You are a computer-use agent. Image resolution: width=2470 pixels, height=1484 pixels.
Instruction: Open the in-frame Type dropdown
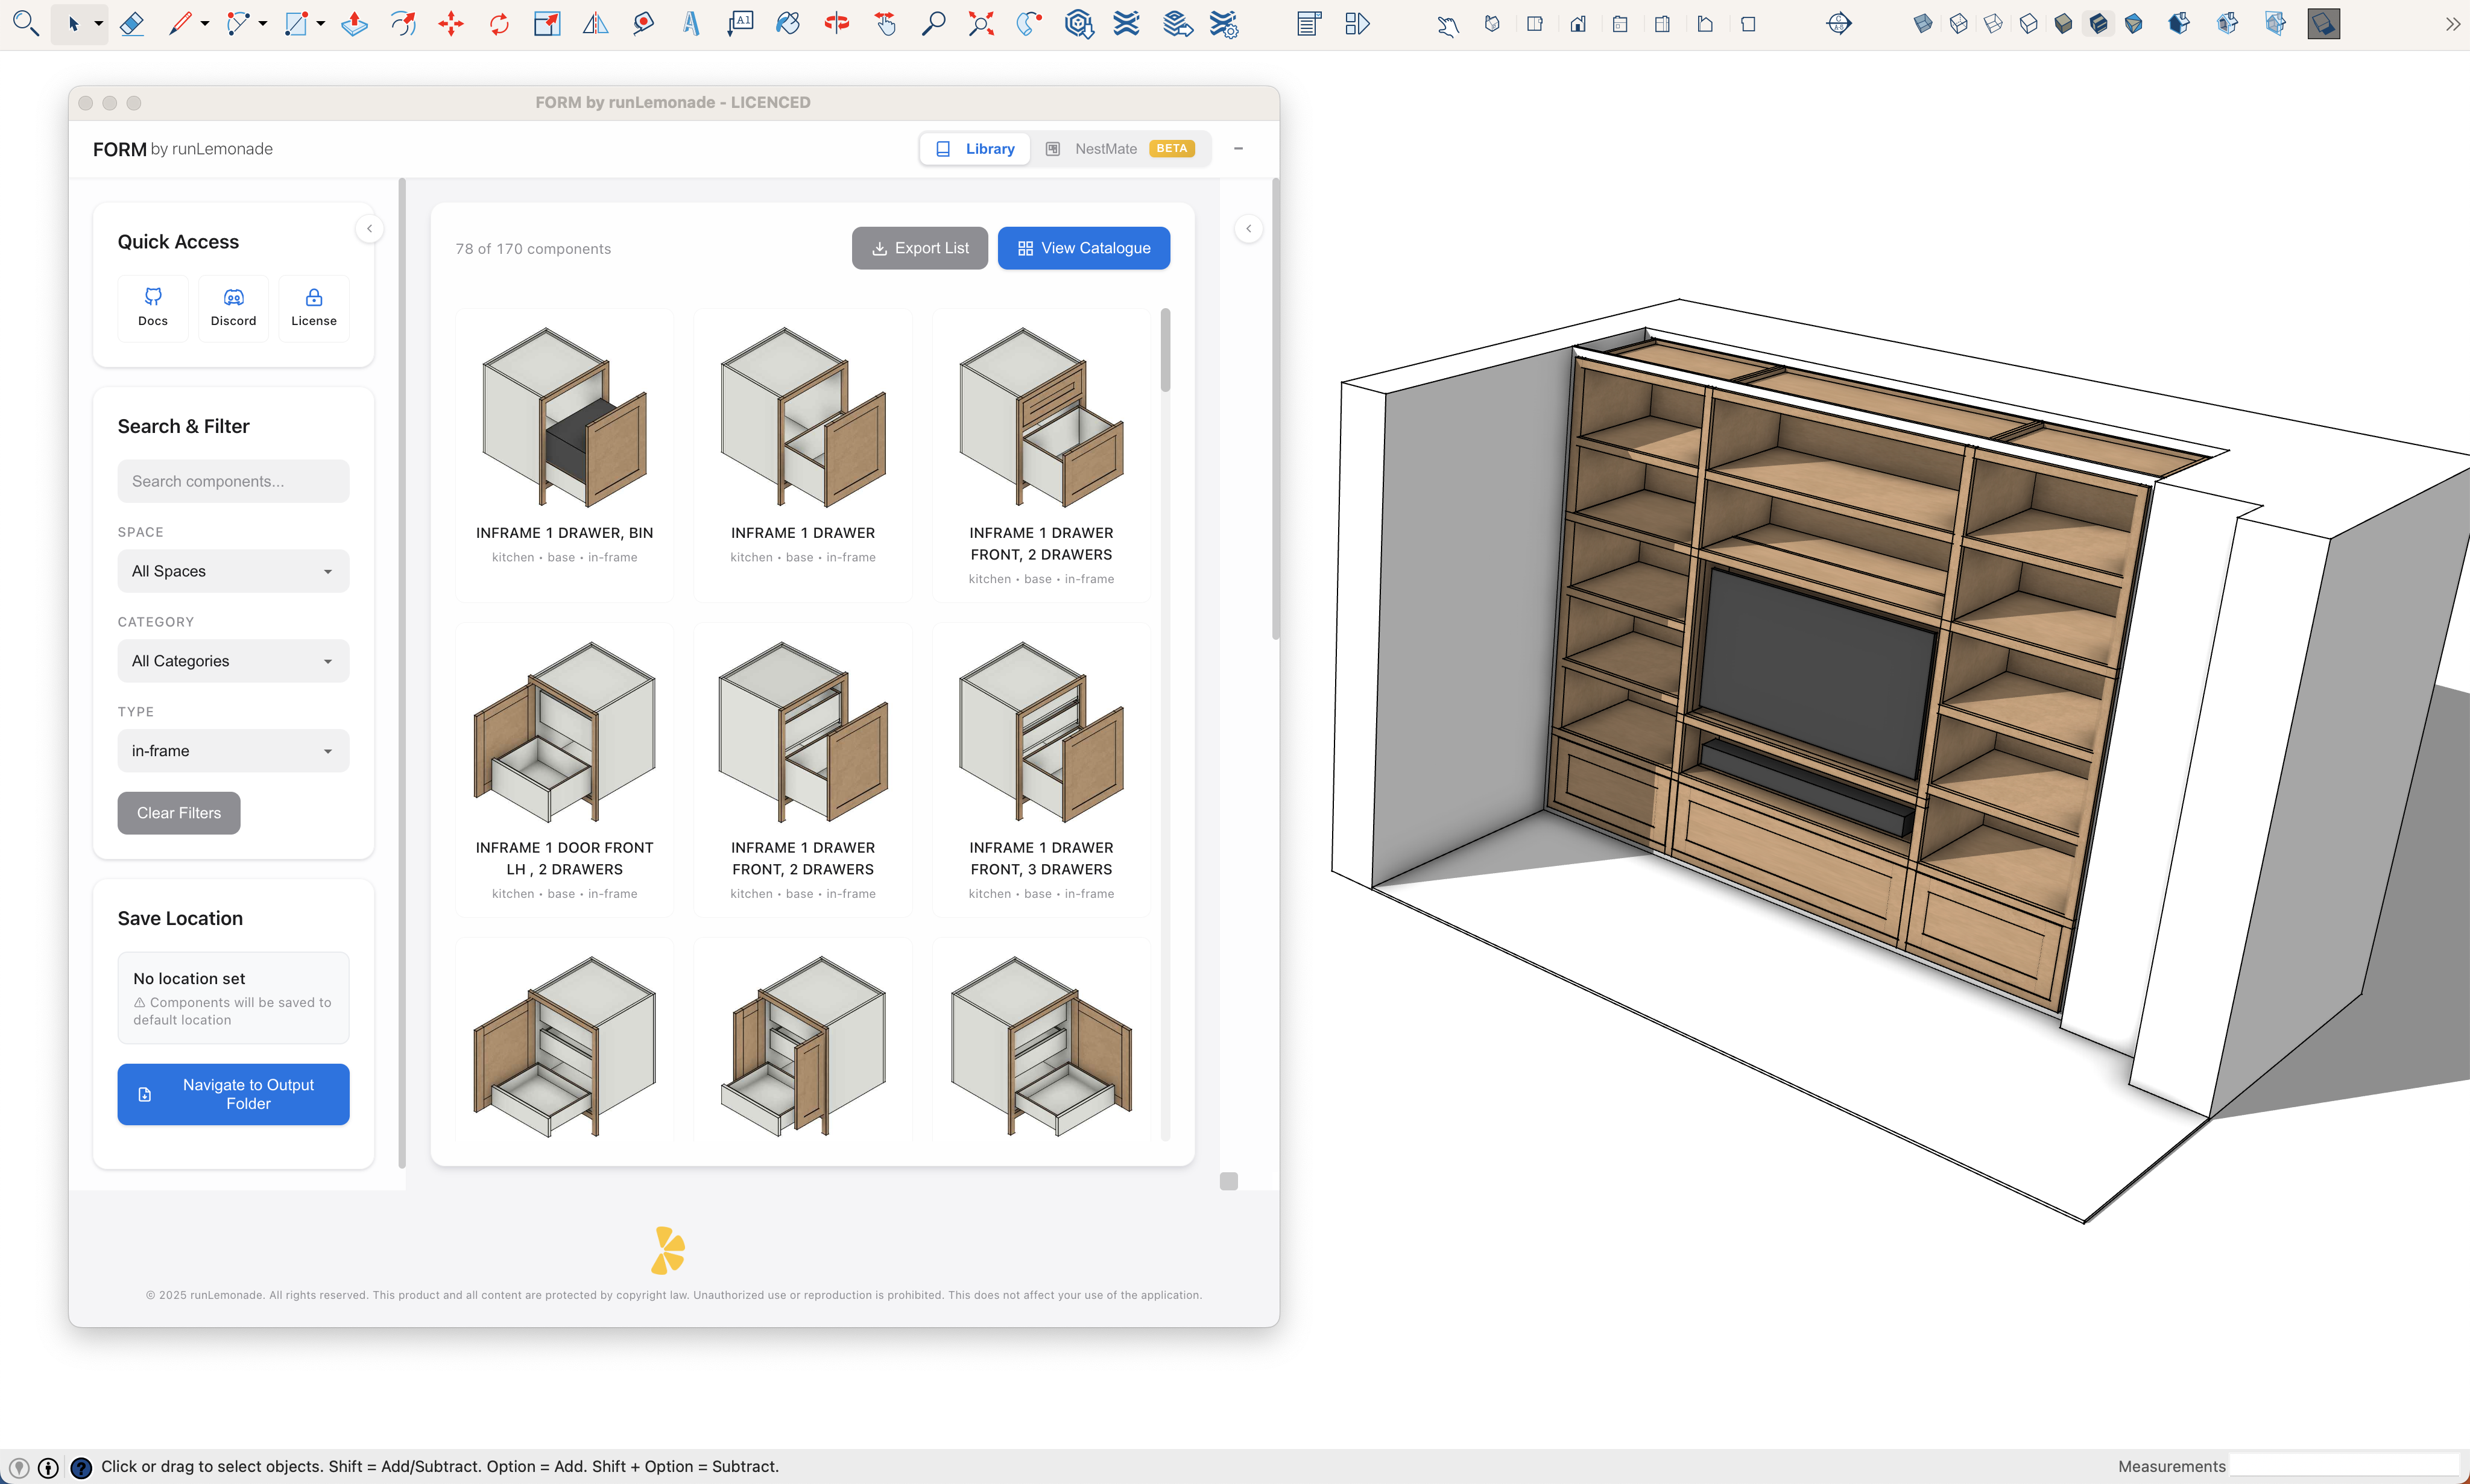pos(233,751)
